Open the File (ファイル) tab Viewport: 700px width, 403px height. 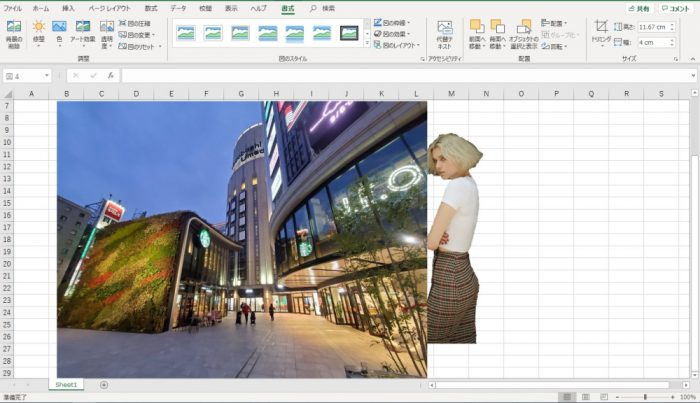coord(12,8)
